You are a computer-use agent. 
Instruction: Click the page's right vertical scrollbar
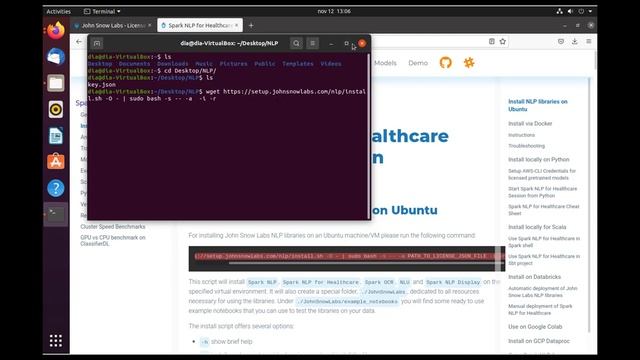coord(589,204)
